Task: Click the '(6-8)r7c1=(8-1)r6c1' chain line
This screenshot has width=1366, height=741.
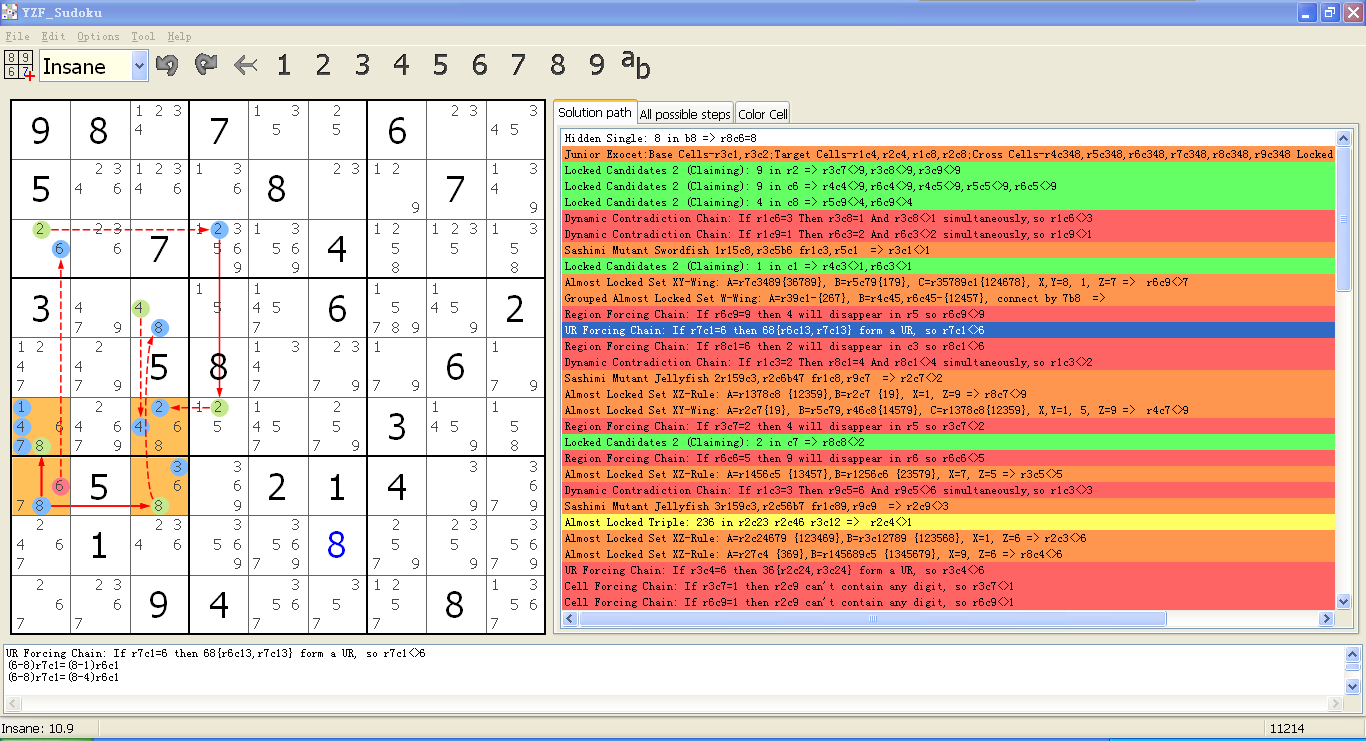Action: [x=63, y=665]
